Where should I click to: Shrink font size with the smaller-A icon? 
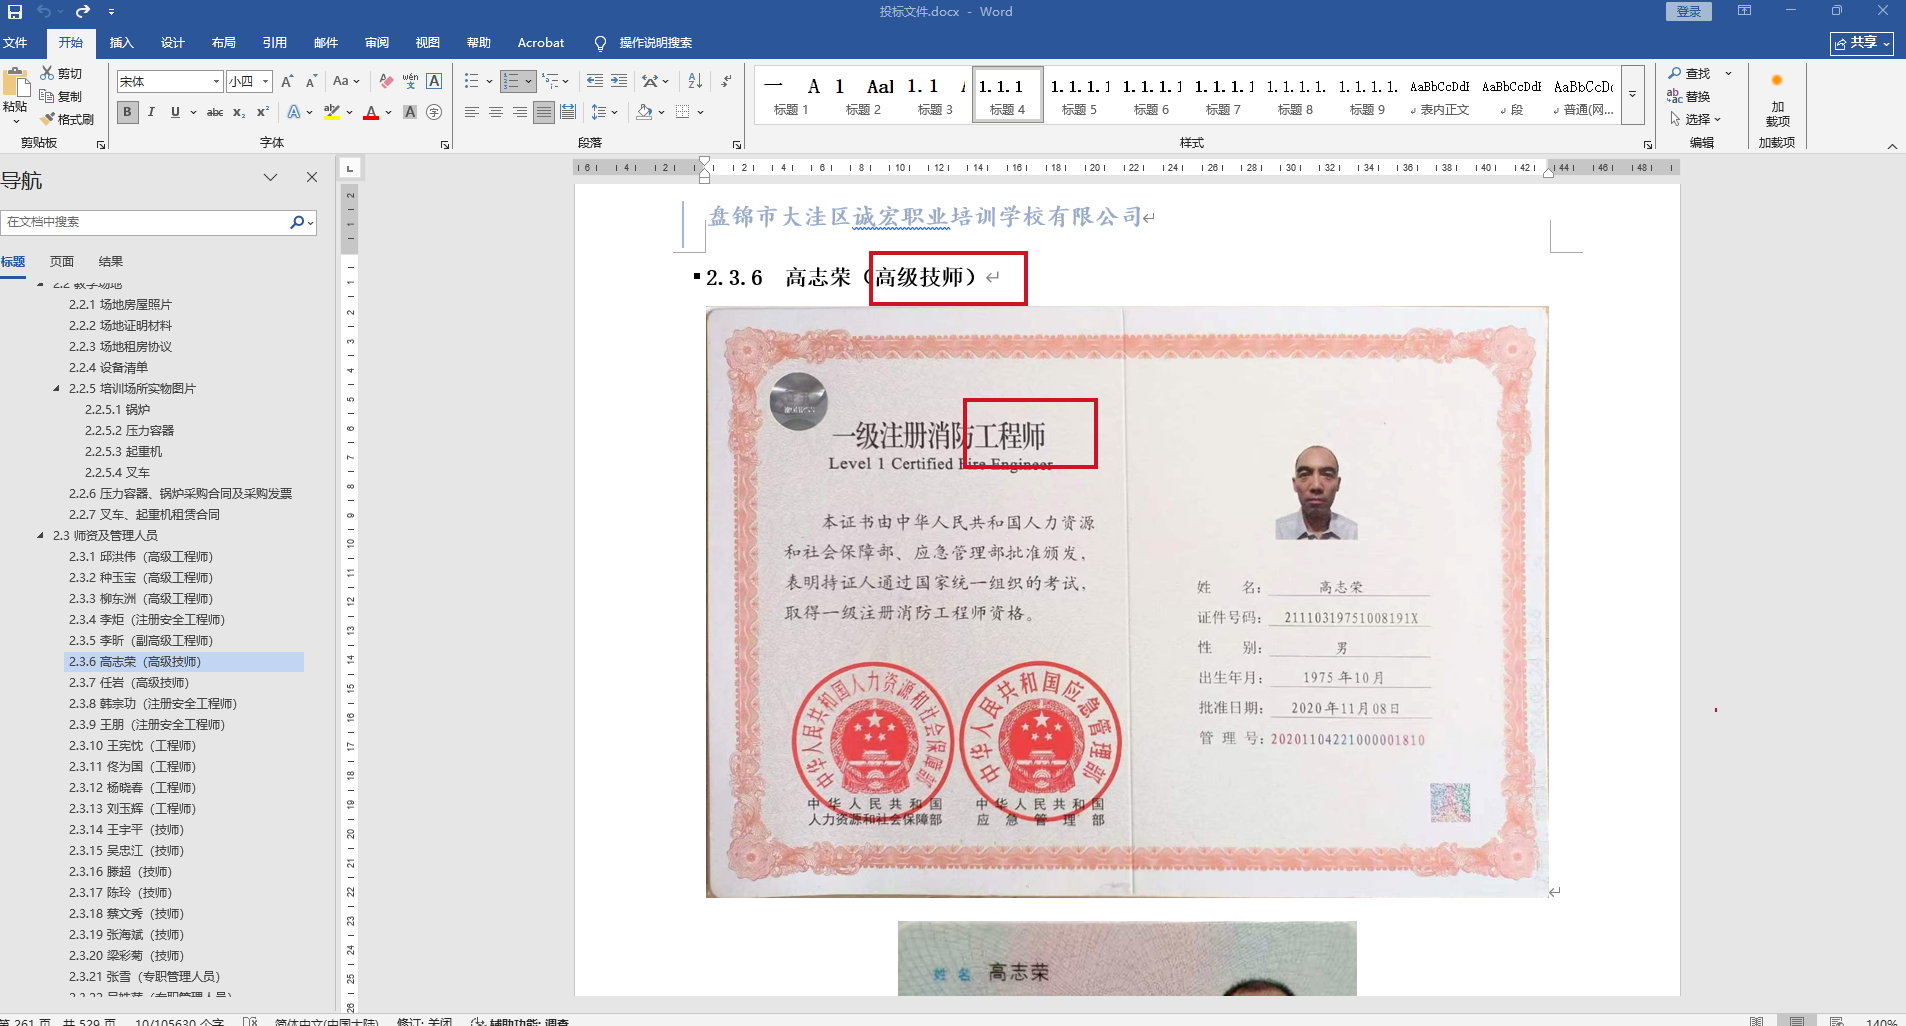tap(311, 81)
